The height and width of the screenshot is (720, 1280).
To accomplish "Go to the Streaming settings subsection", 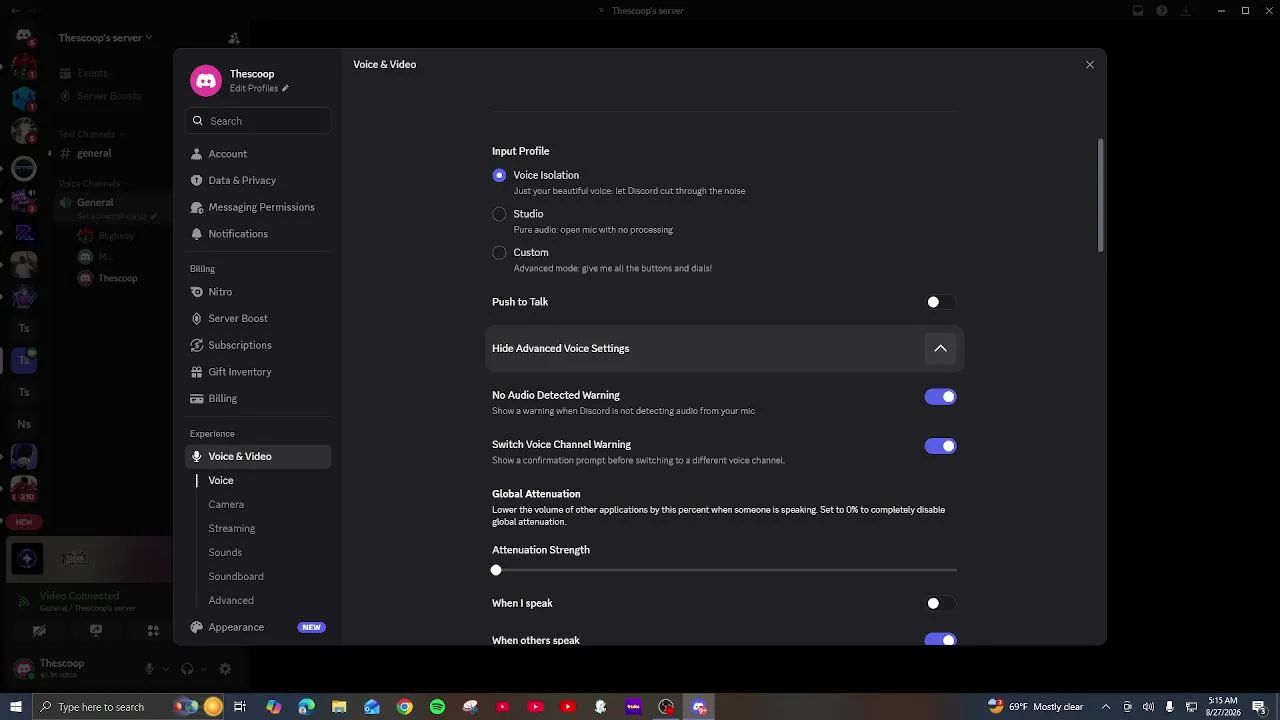I will coord(232,528).
